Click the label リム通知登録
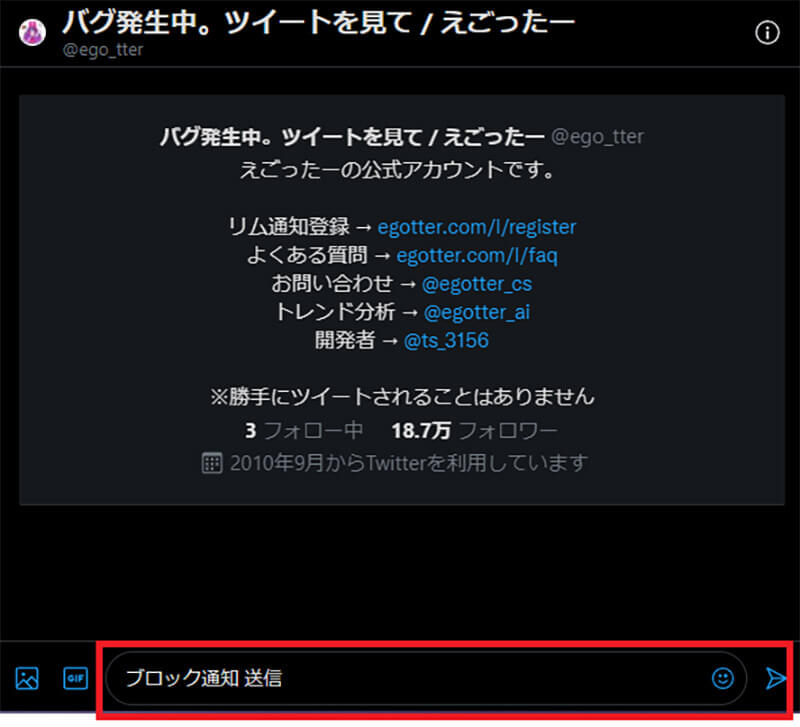Image resolution: width=800 pixels, height=727 pixels. click(289, 227)
